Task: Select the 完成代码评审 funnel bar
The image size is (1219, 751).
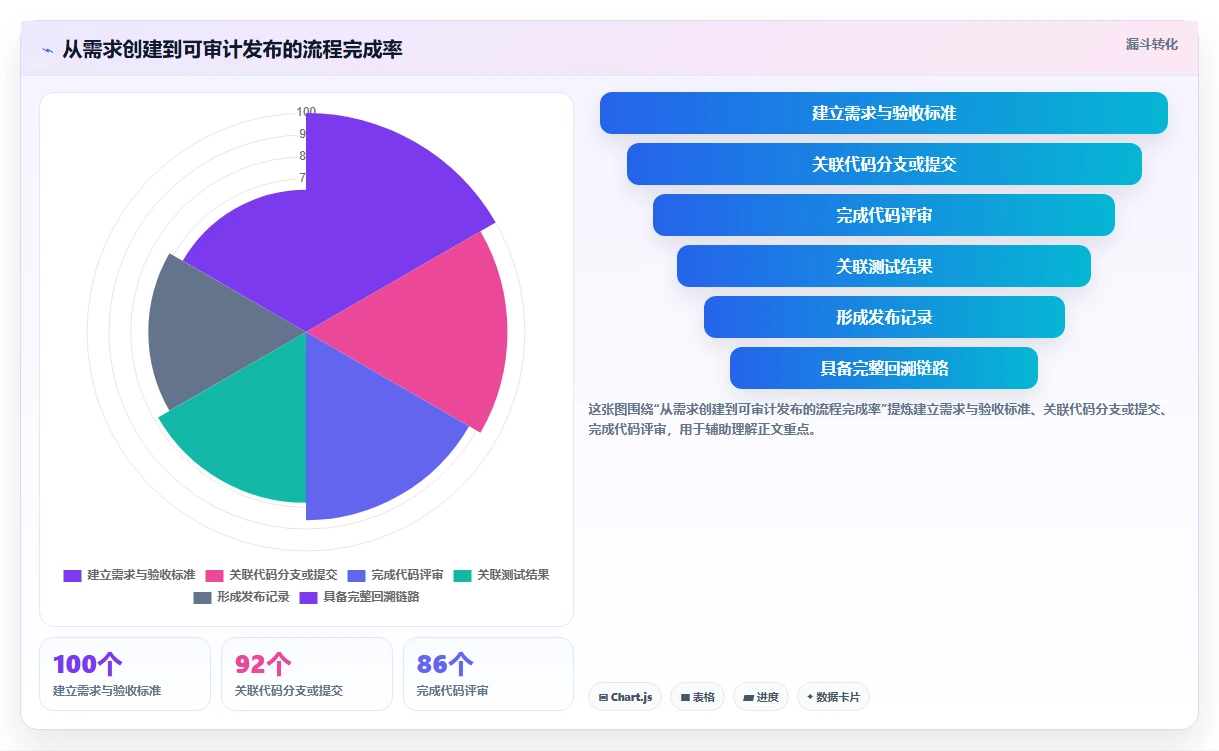Action: 884,215
